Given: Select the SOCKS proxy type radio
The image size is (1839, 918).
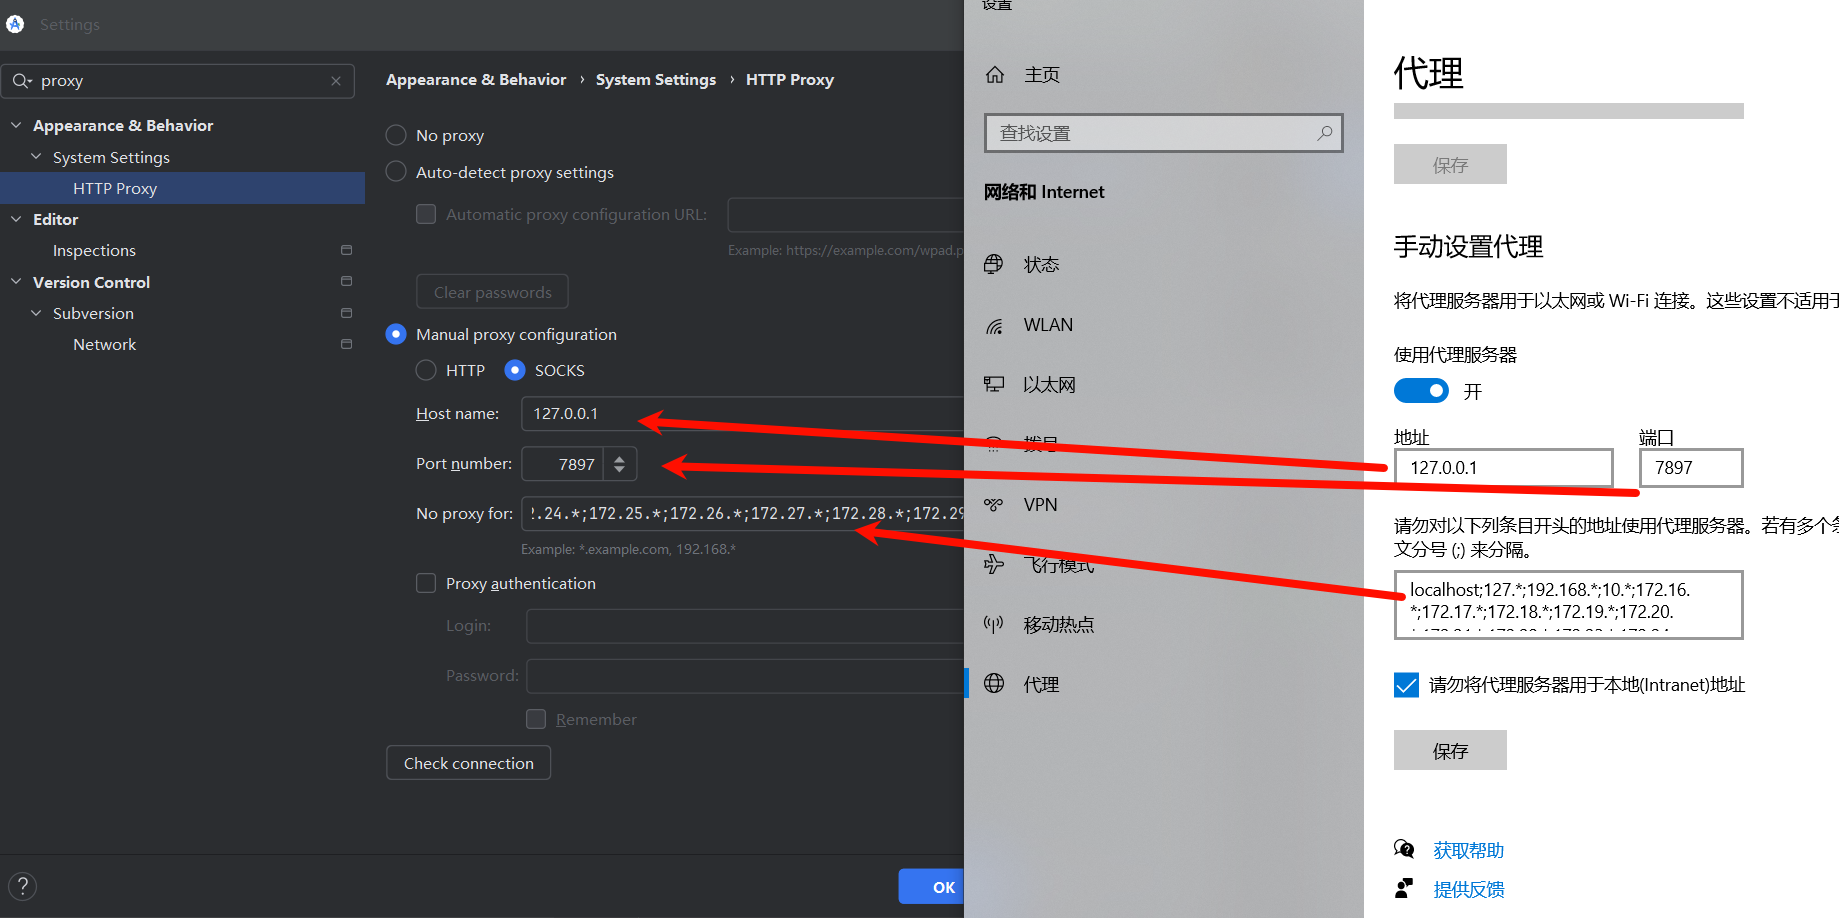Looking at the screenshot, I should pos(515,370).
